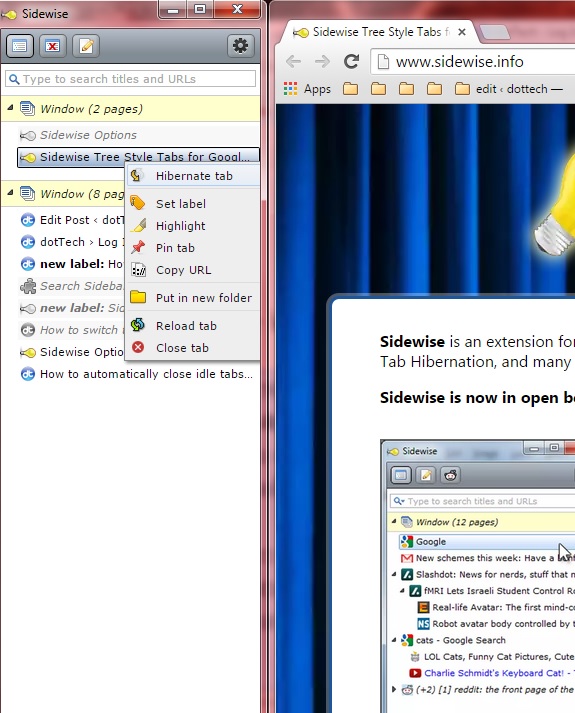Viewport: 575px width, 713px height.
Task: Click the window icon of Window (8 pages)
Action: point(28,194)
